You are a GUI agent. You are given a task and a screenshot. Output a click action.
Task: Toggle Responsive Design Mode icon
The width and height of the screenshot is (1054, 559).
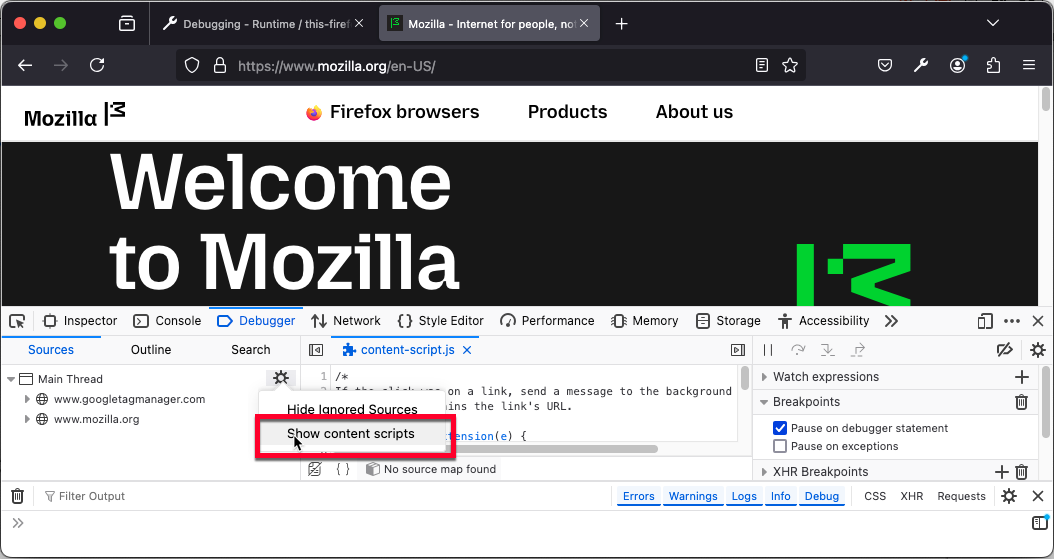click(985, 321)
